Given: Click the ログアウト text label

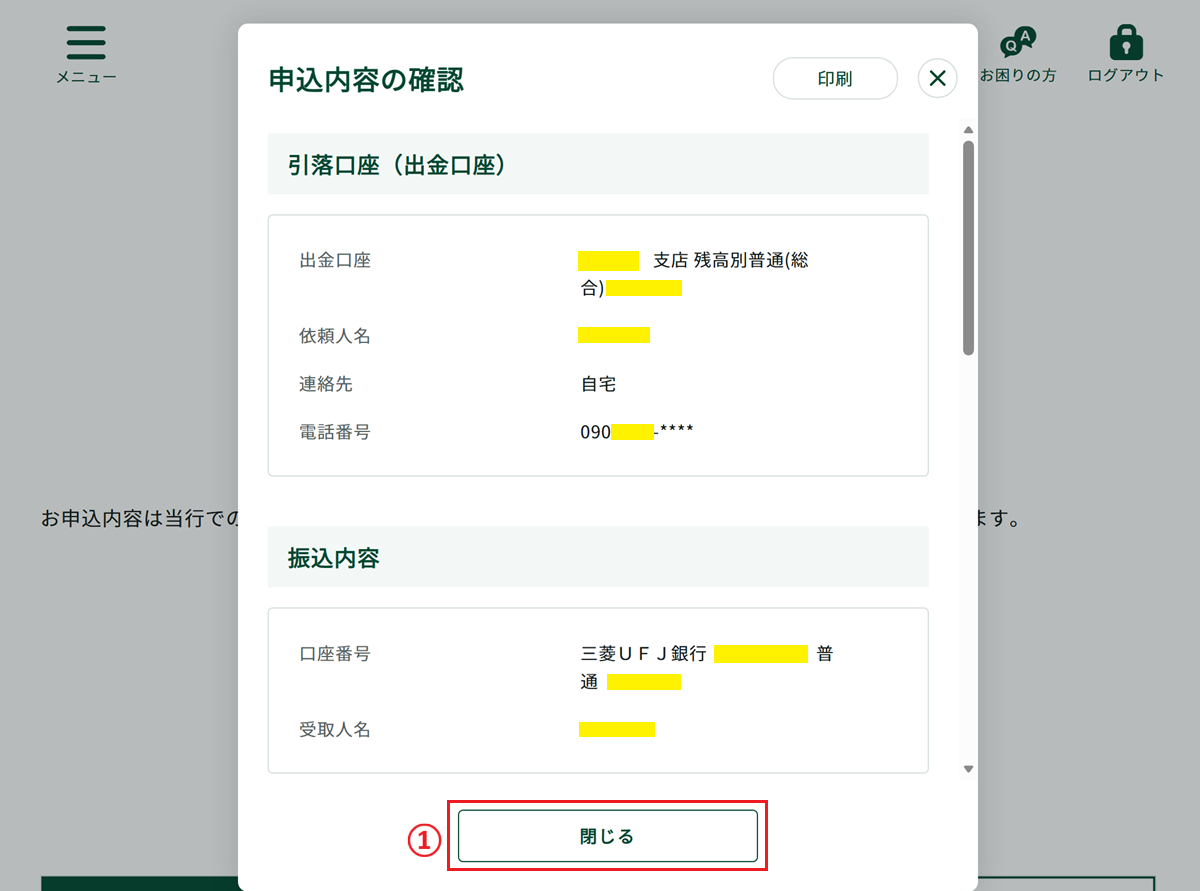Looking at the screenshot, I should pos(1126,76).
